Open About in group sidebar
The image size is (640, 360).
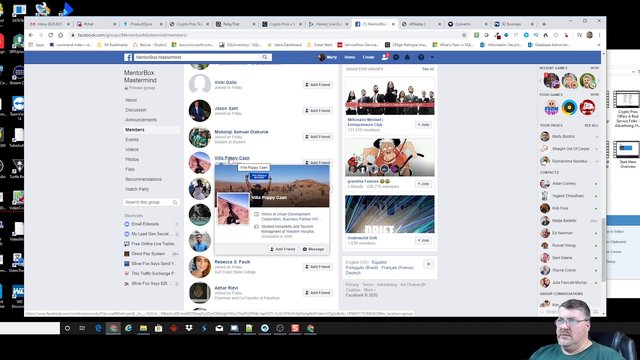(x=131, y=100)
